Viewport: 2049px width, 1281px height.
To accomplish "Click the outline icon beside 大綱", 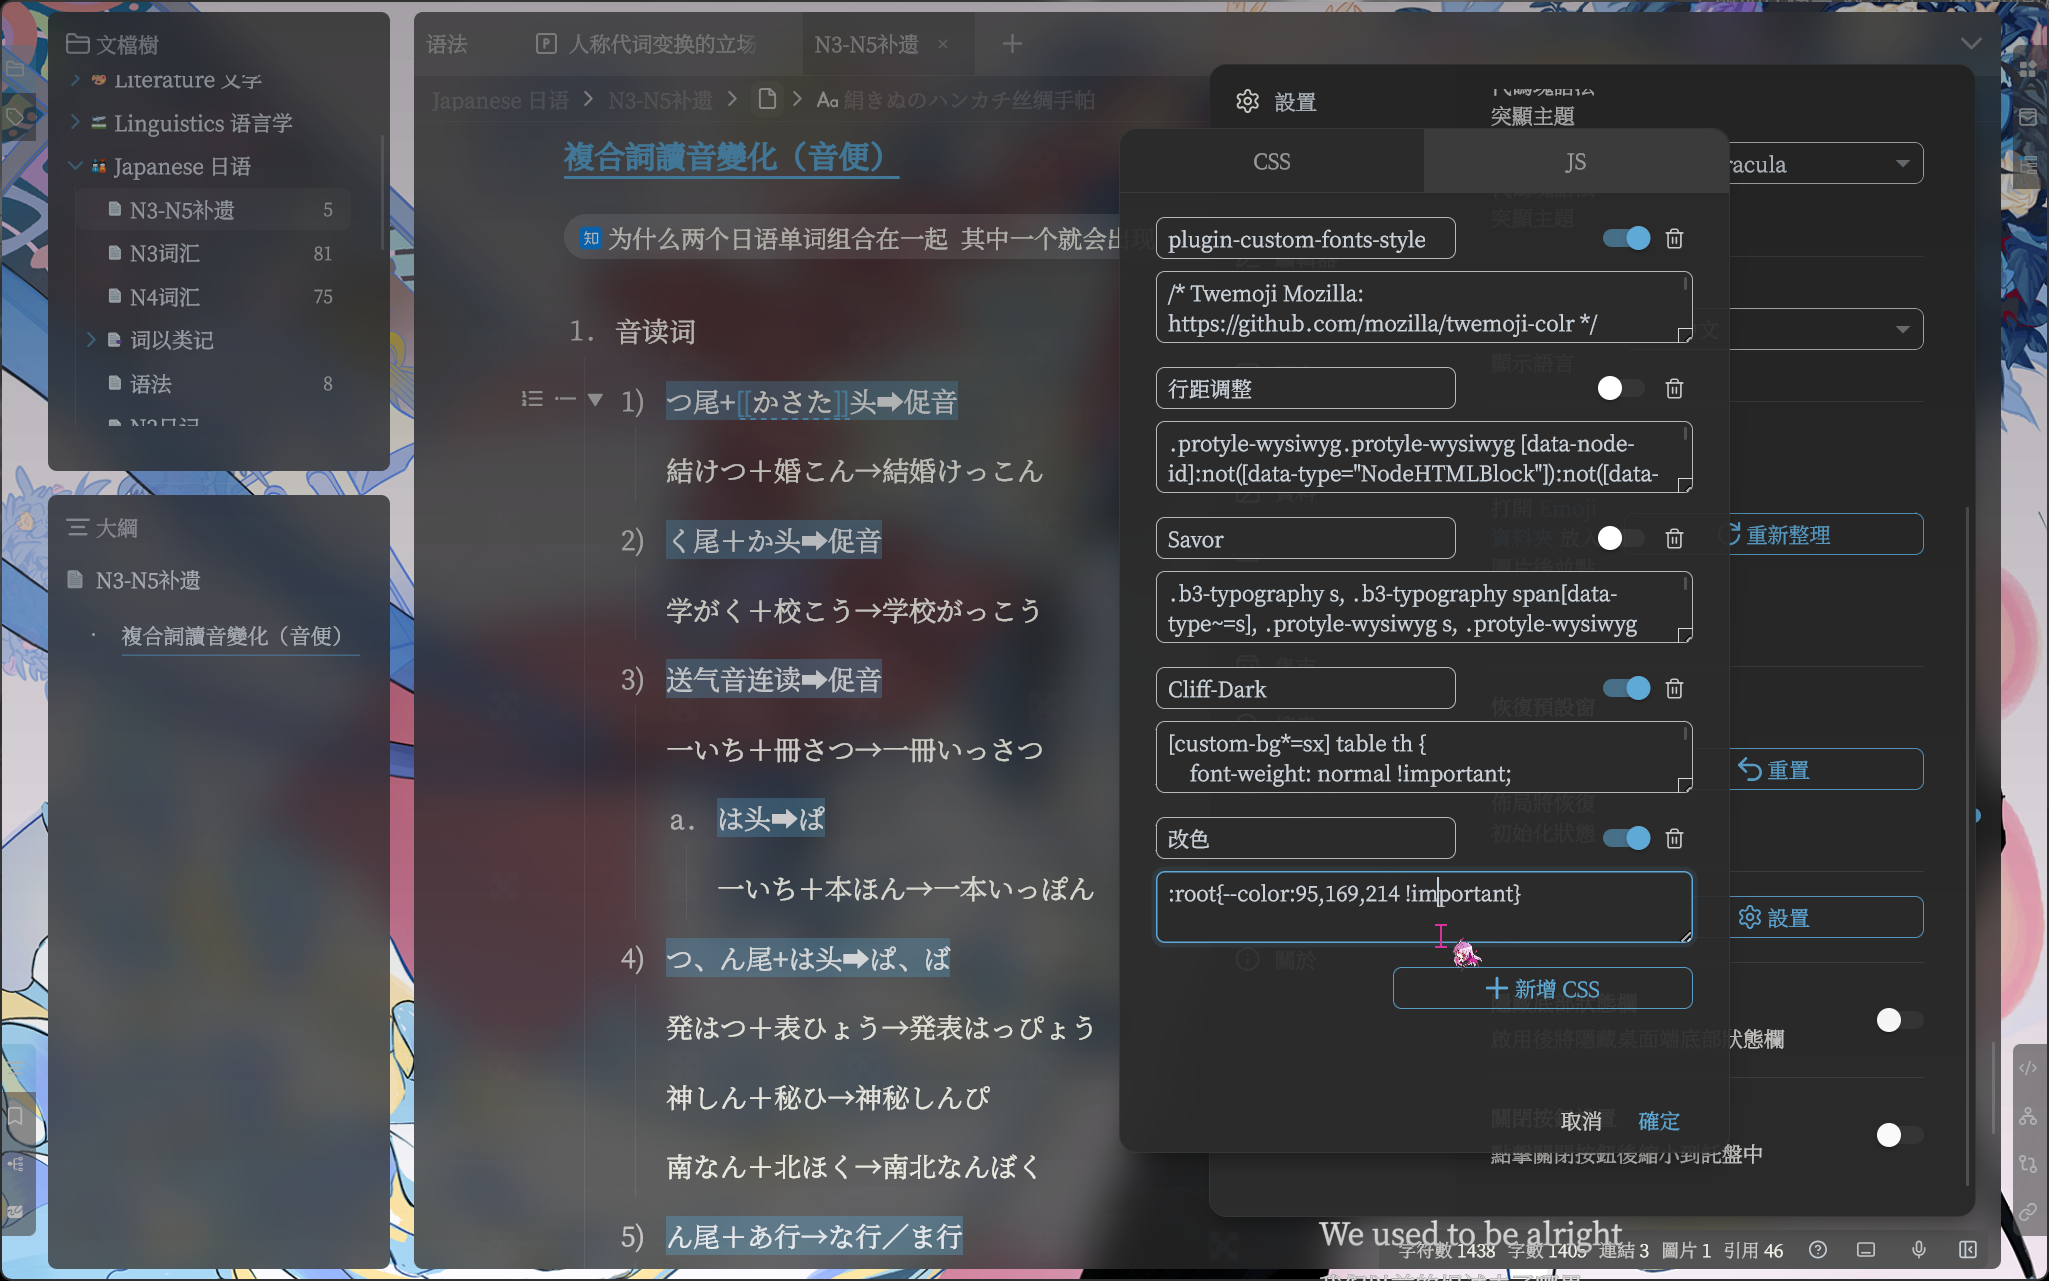I will click(76, 527).
